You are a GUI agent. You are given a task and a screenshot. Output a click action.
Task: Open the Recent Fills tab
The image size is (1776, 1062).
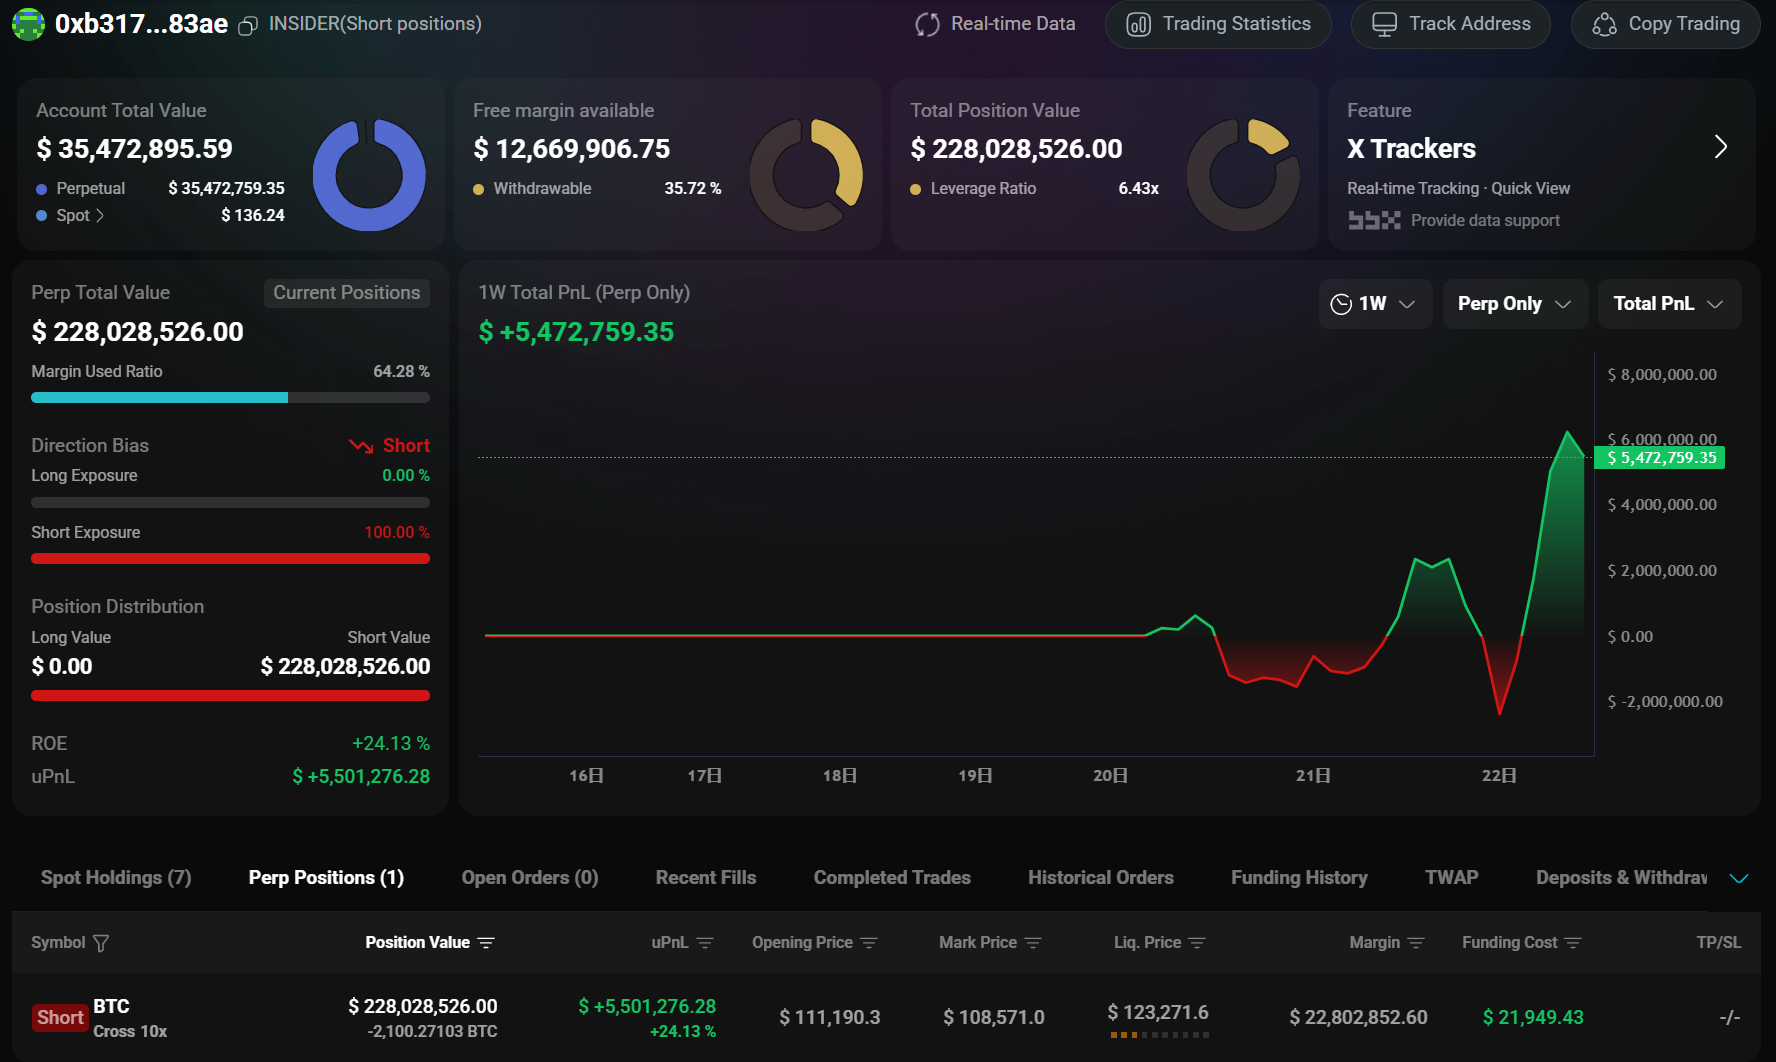[705, 878]
